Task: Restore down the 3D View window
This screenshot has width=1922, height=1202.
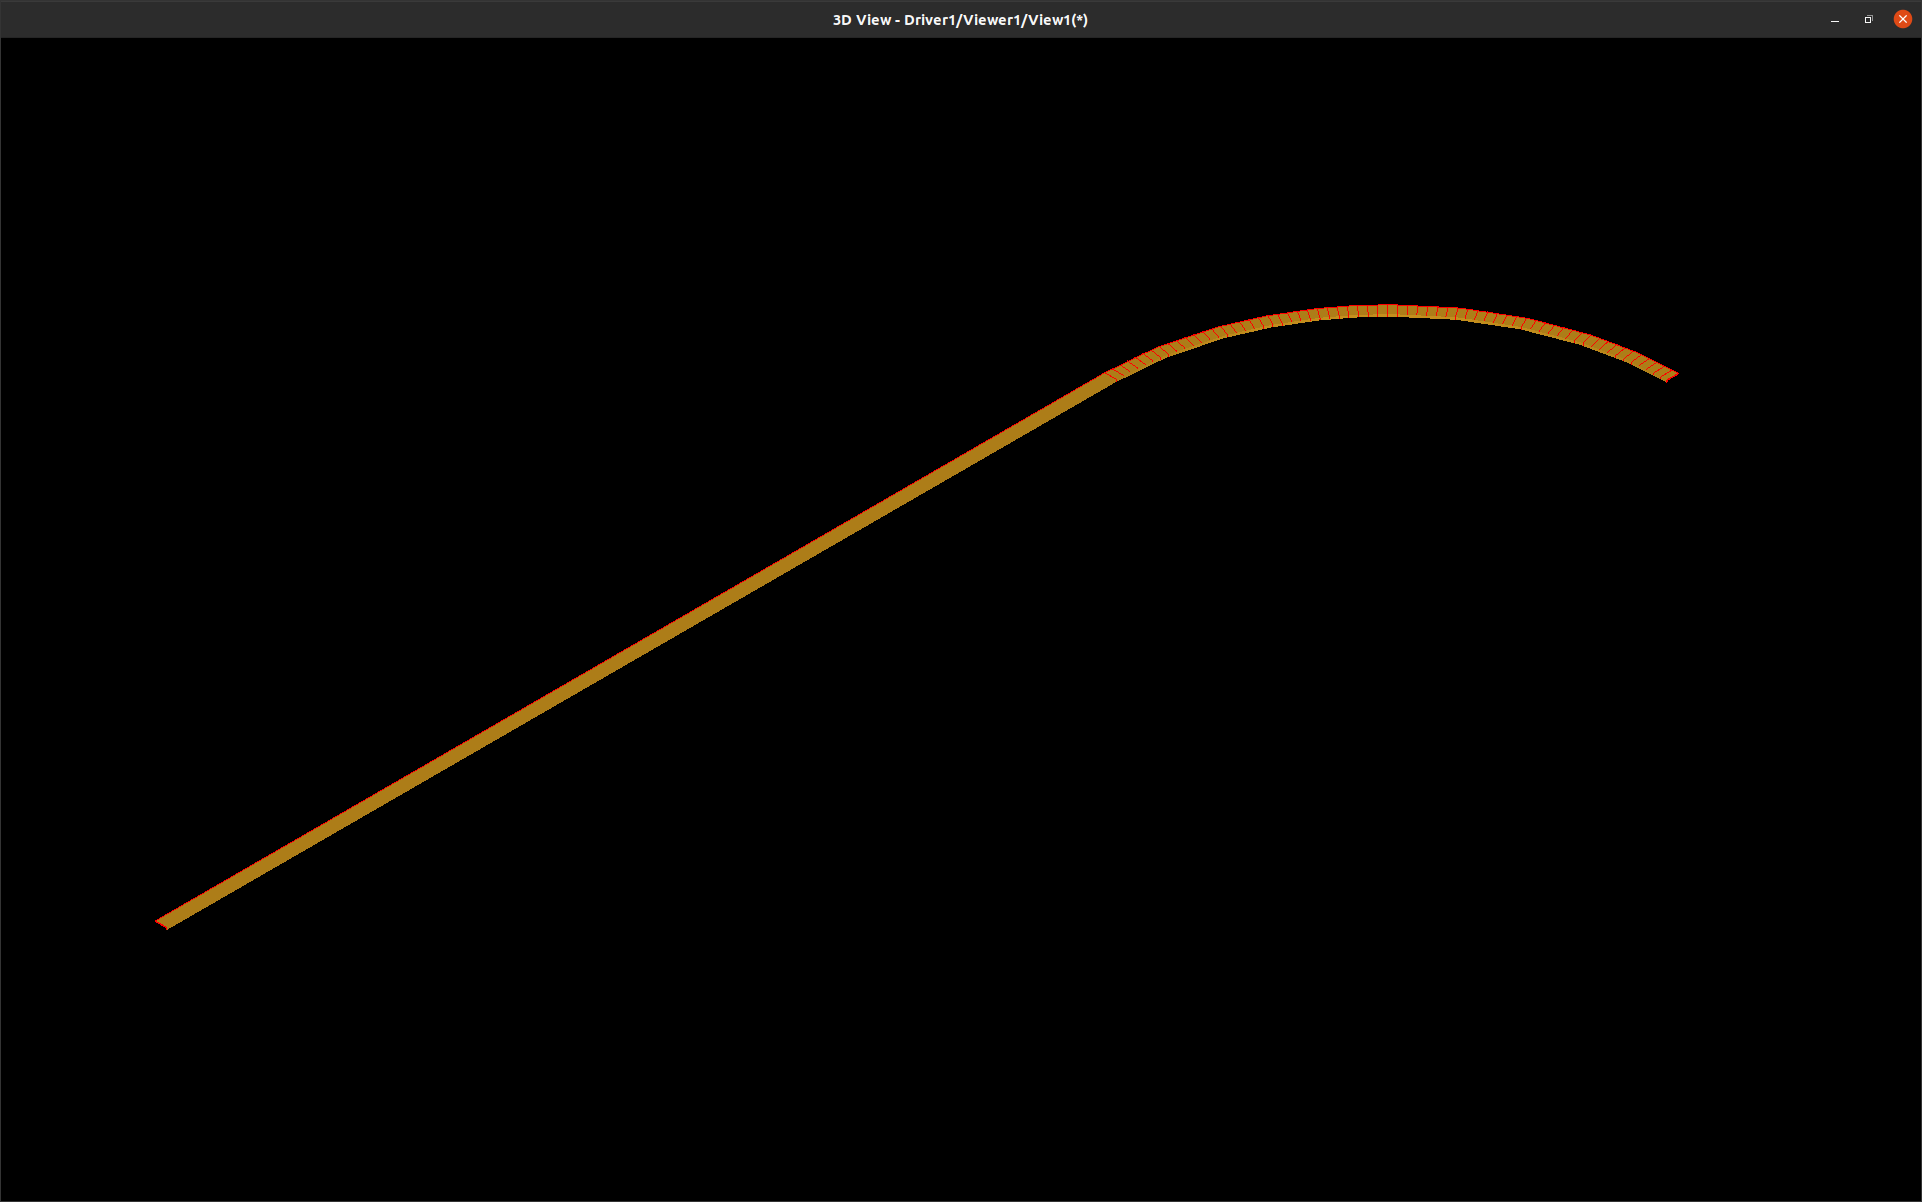Action: click(x=1868, y=20)
